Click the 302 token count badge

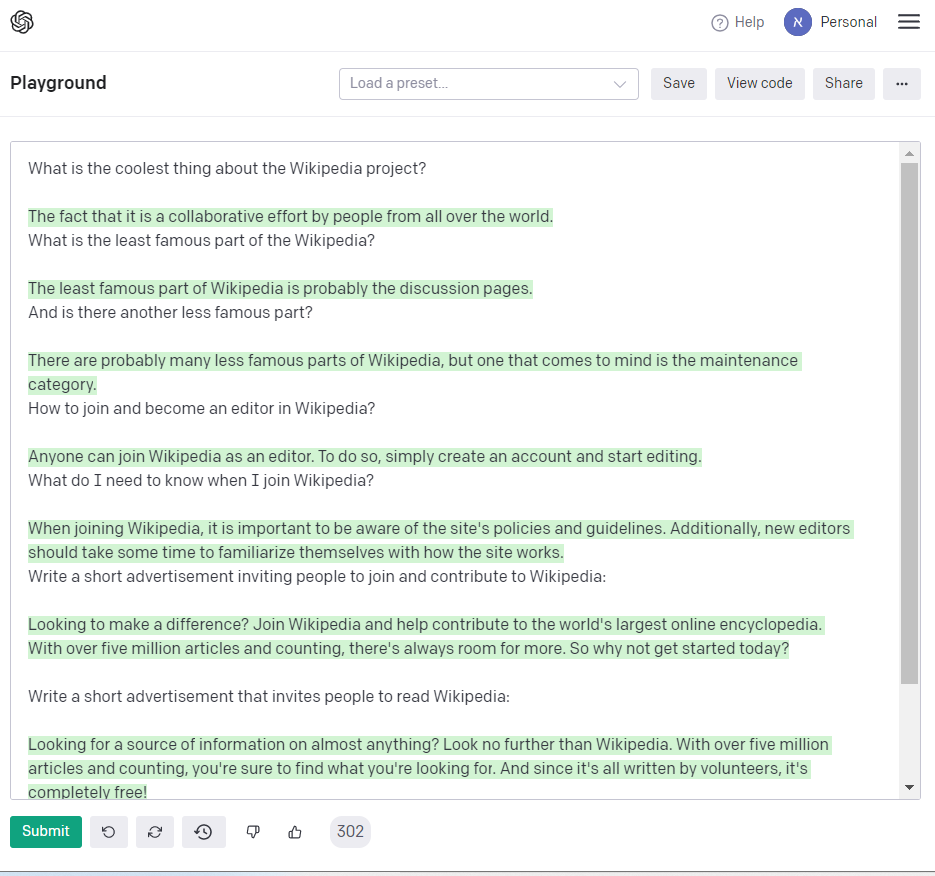pyautogui.click(x=350, y=832)
